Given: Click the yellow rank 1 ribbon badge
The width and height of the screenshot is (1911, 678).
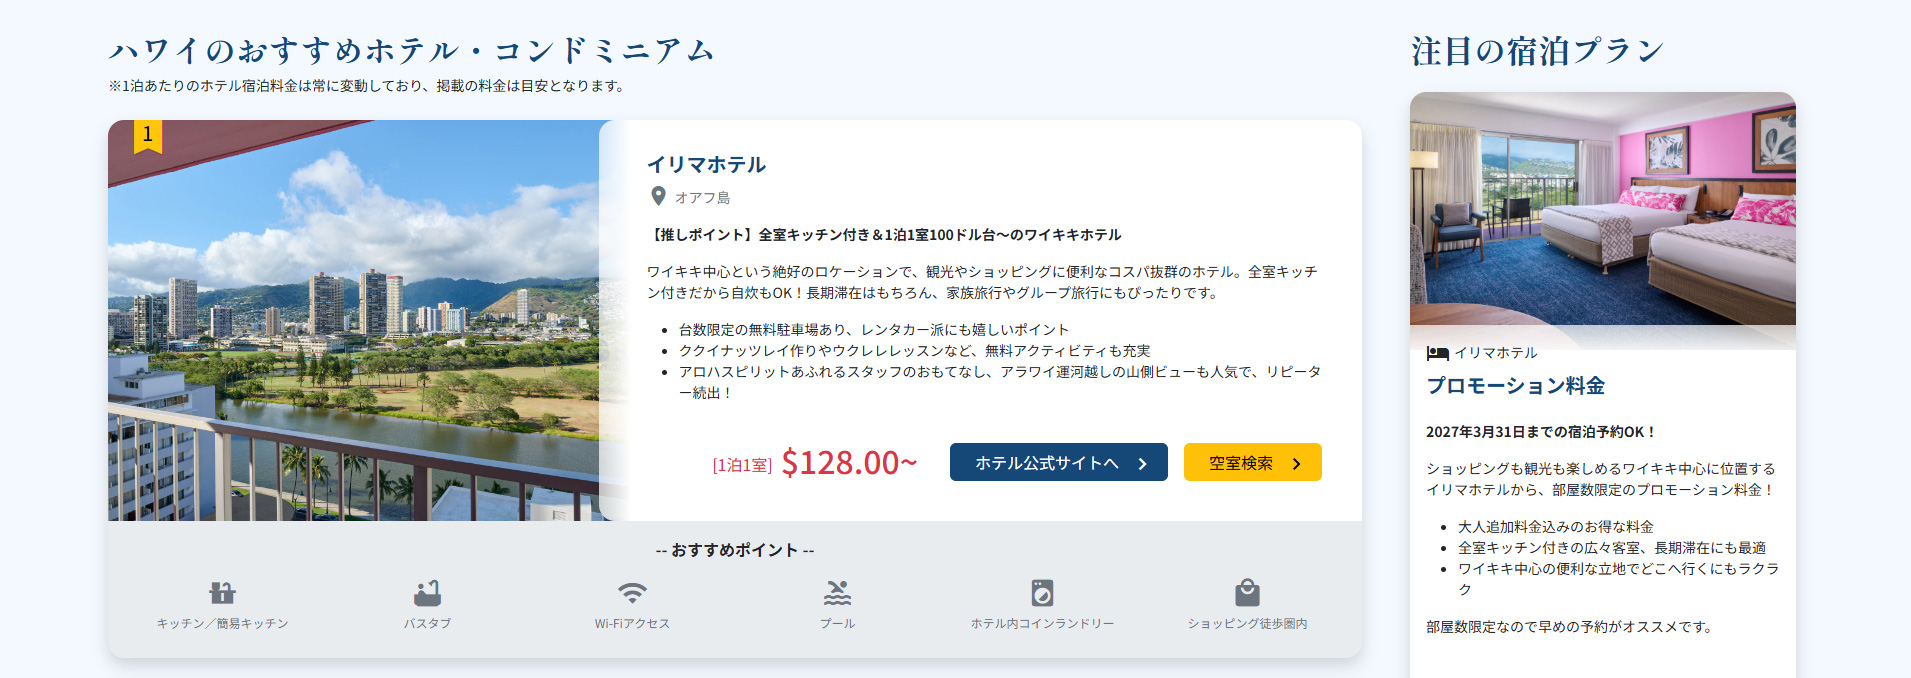Looking at the screenshot, I should click(x=148, y=135).
